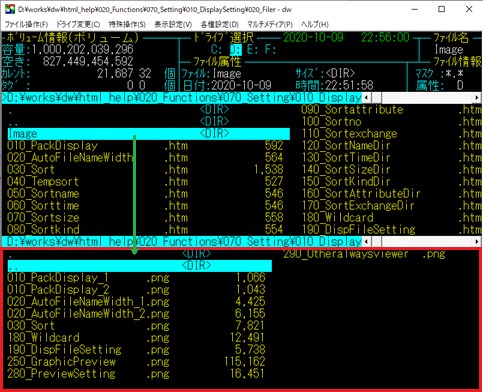Screen dimensions: 483x392
Task: Click the current directory dot entry in upper pane
Action: tap(118, 110)
